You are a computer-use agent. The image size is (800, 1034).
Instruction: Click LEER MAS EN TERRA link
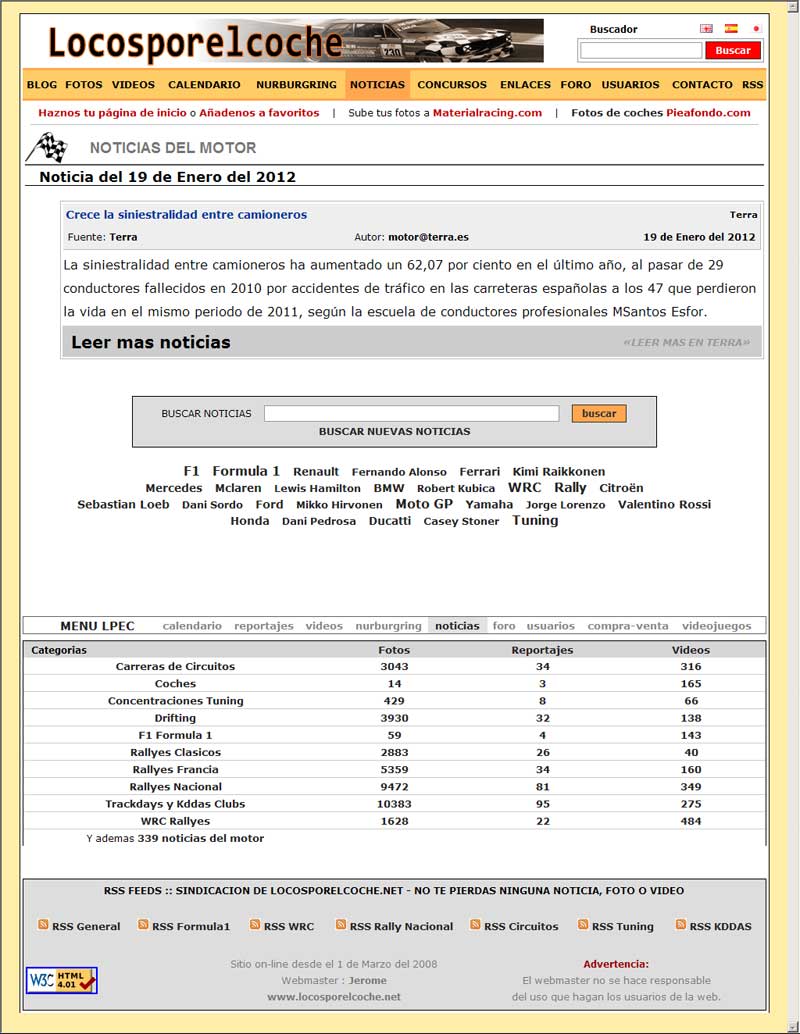pyautogui.click(x=687, y=342)
